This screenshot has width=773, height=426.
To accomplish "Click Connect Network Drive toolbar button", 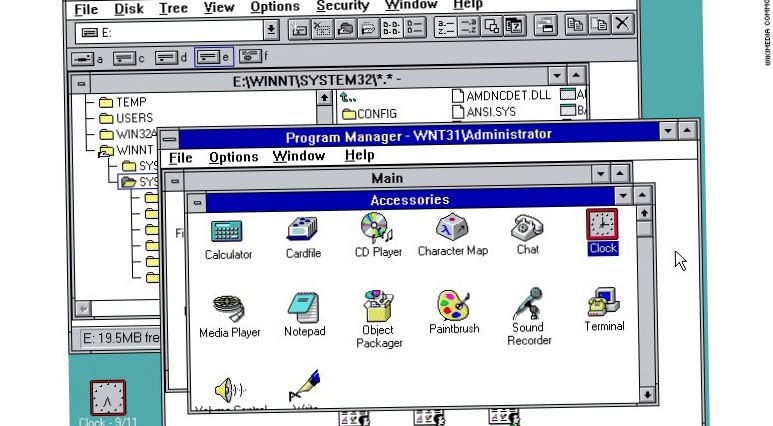I will 299,28.
